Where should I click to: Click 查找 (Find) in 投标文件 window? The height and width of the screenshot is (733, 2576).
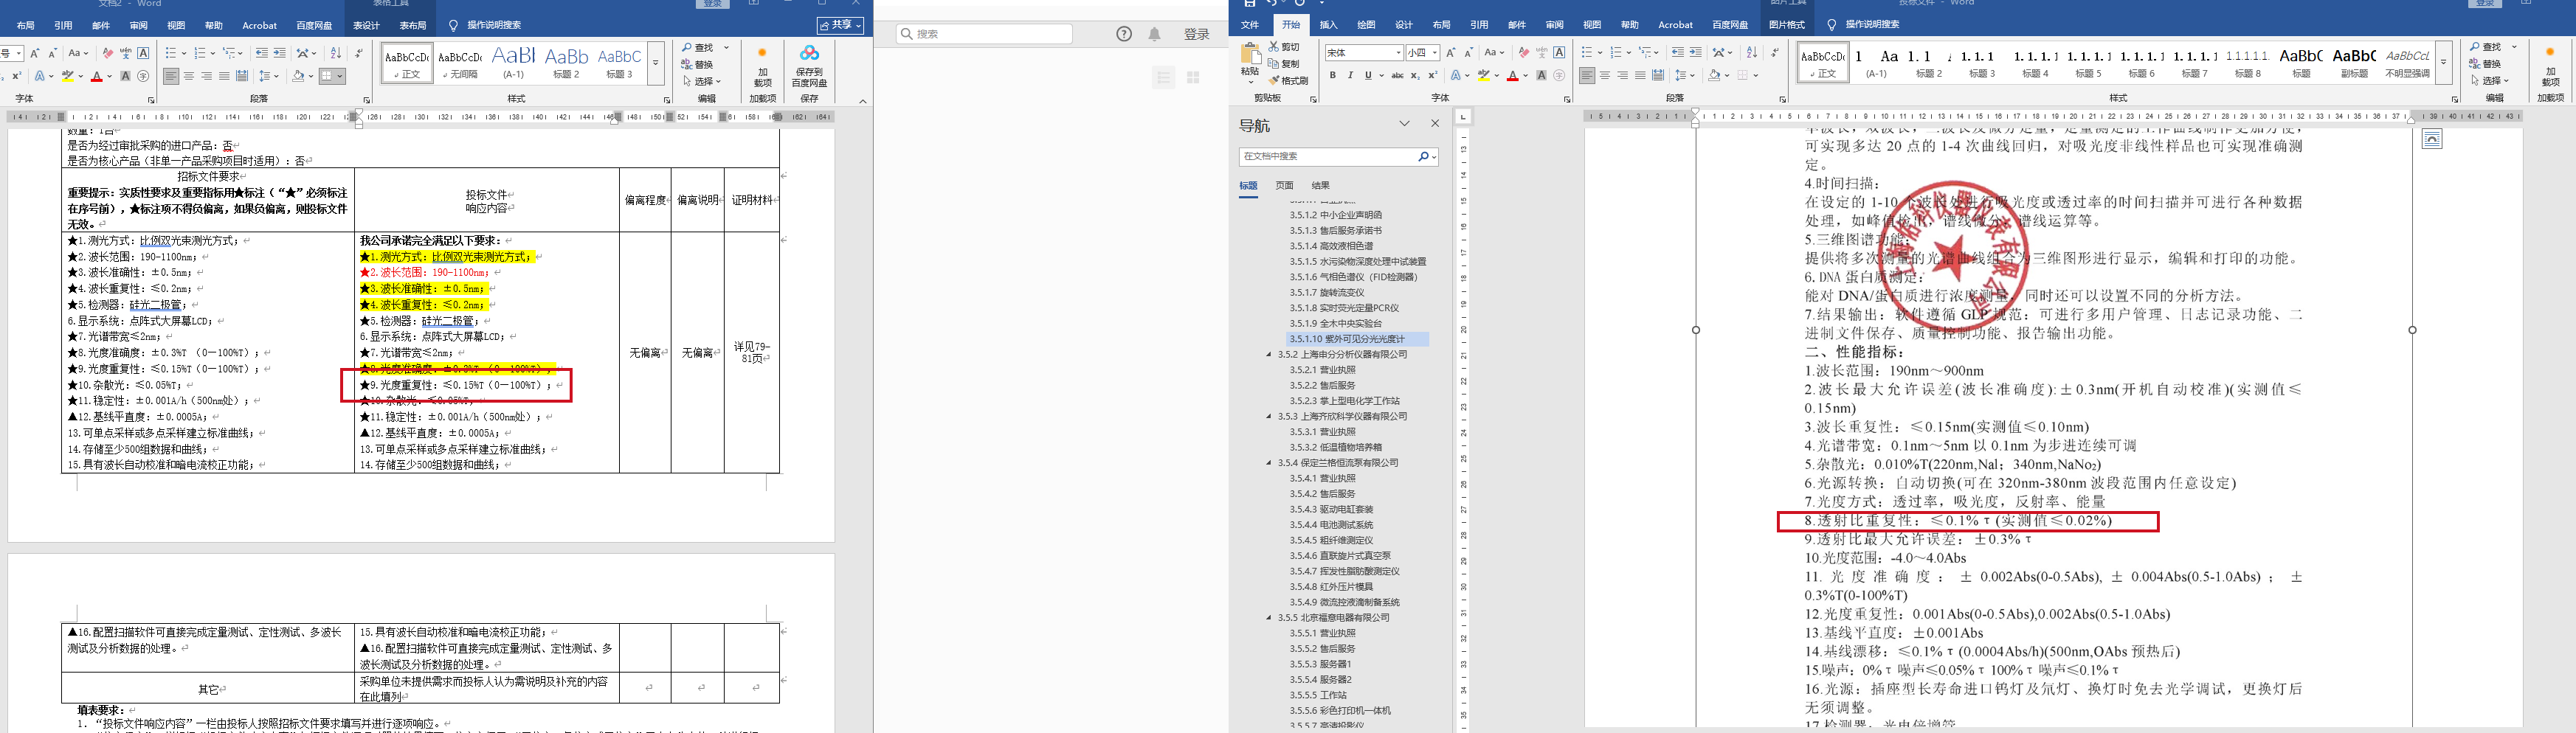pos(2486,47)
